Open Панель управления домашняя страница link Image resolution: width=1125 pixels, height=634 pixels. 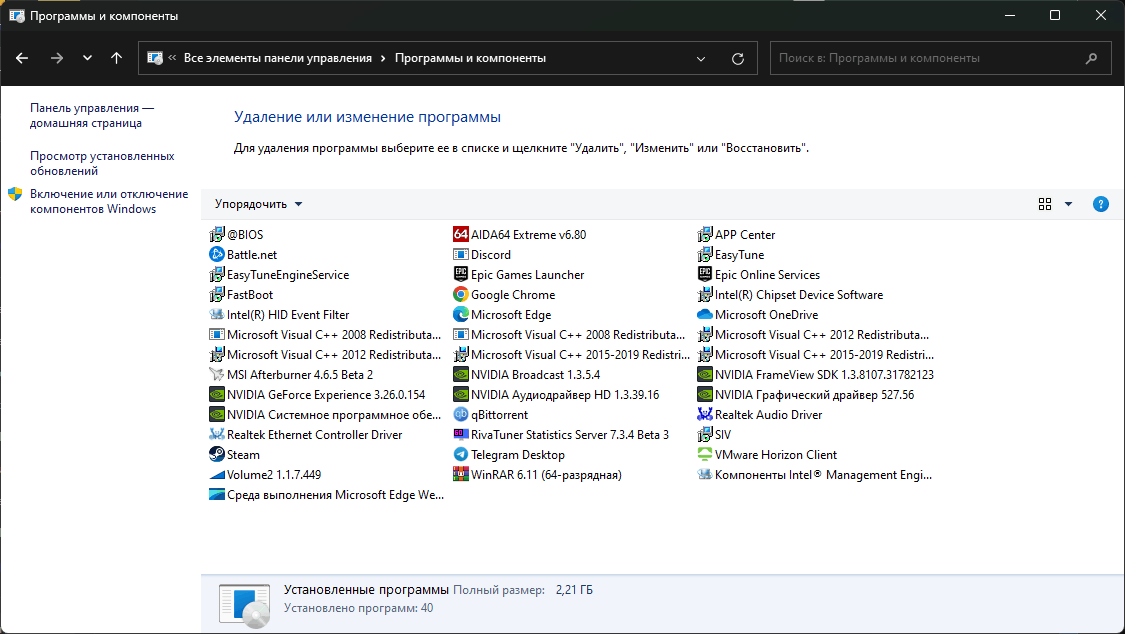[92, 115]
